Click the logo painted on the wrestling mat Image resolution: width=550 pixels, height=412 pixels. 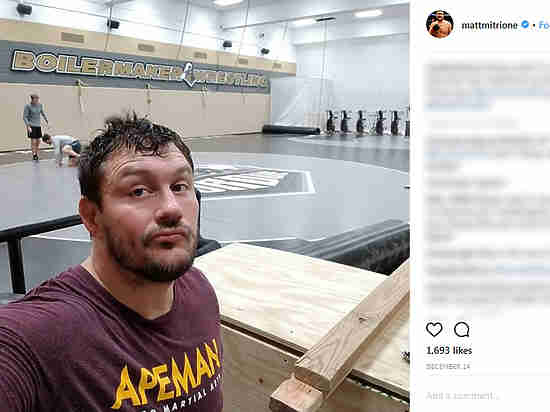pyautogui.click(x=254, y=181)
